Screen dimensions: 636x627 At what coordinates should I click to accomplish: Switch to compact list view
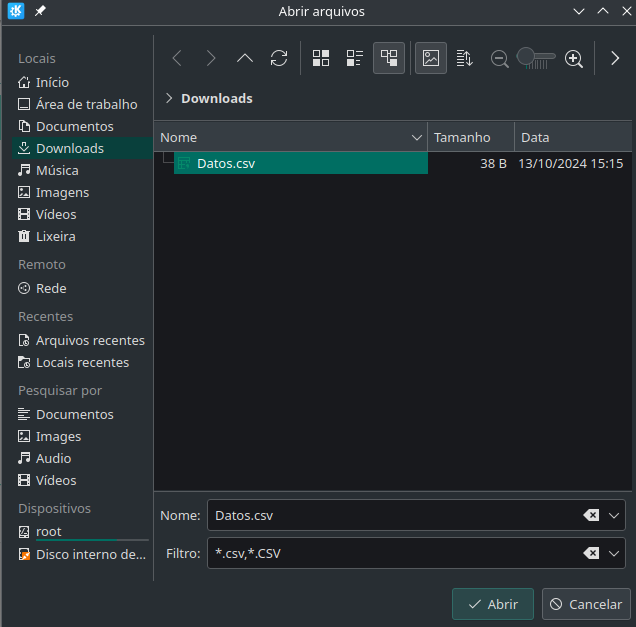354,58
